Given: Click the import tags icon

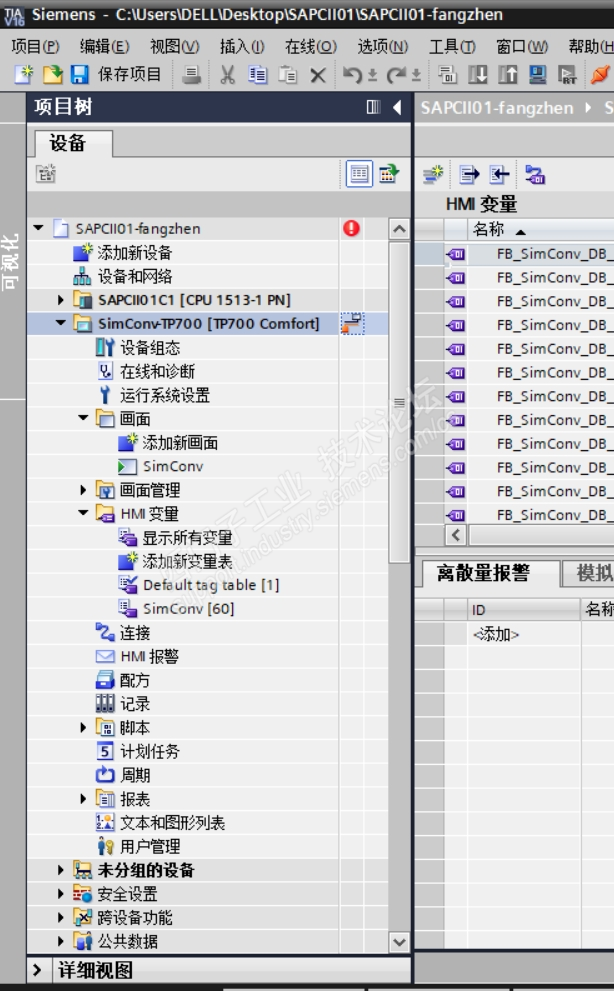Looking at the screenshot, I should point(500,174).
